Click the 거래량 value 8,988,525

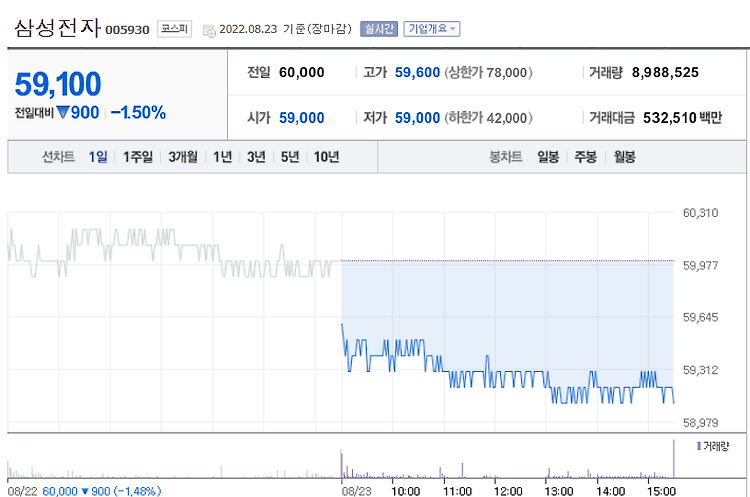(665, 72)
